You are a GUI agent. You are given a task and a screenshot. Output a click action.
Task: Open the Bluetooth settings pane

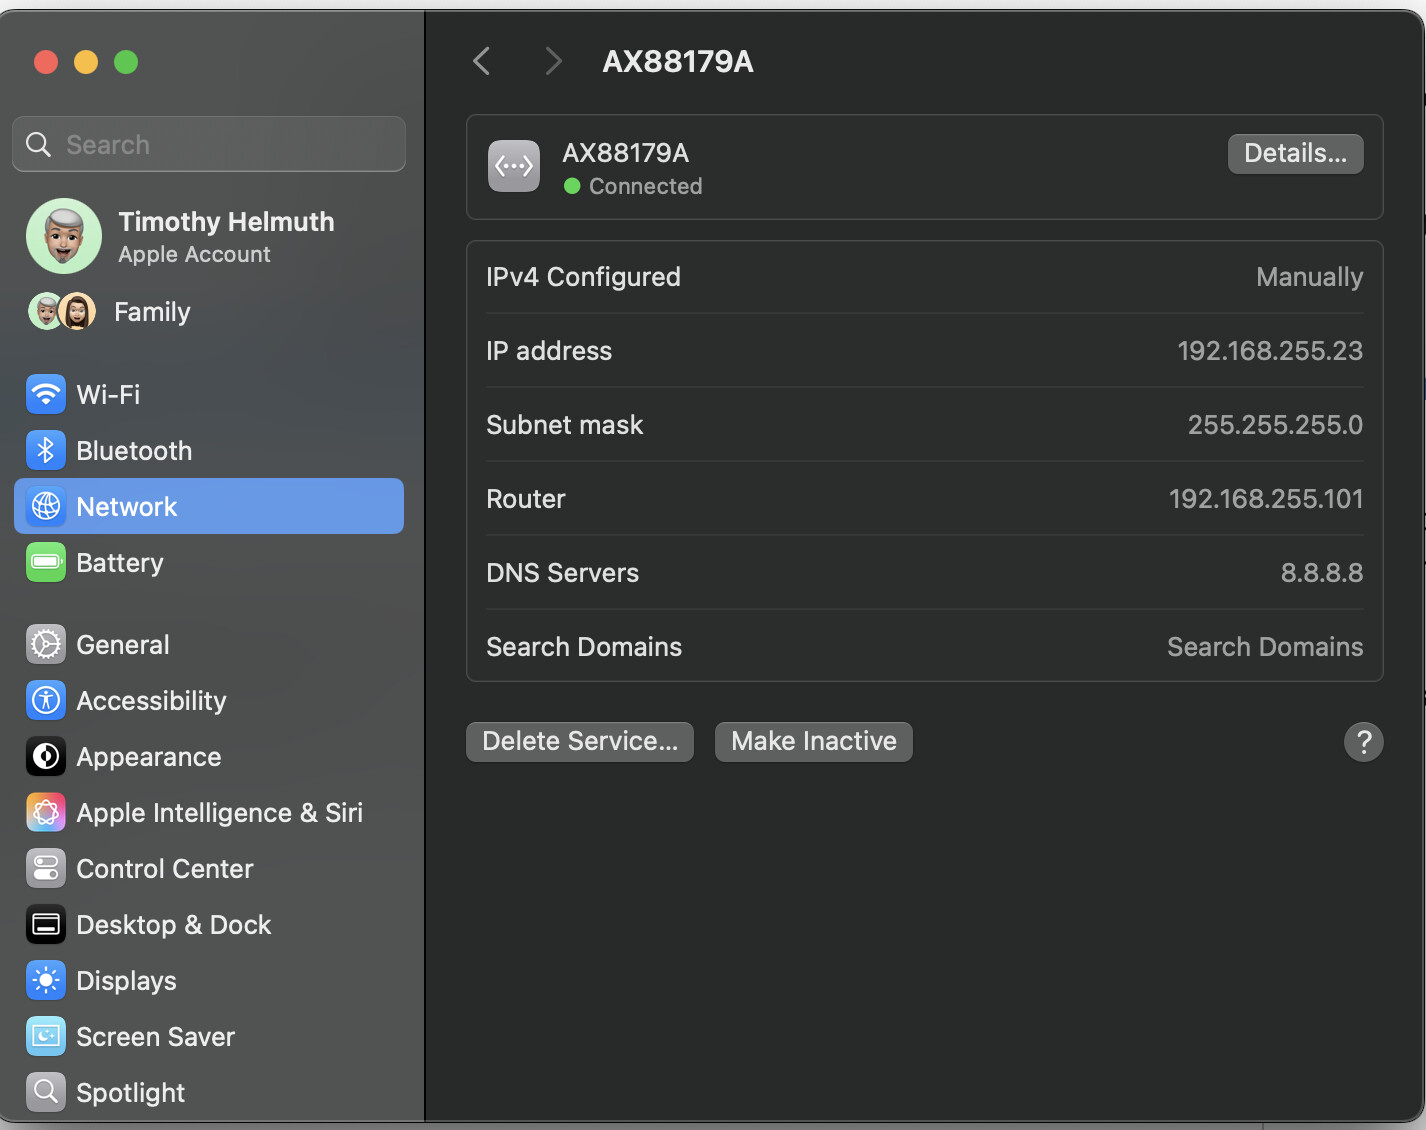point(209,450)
